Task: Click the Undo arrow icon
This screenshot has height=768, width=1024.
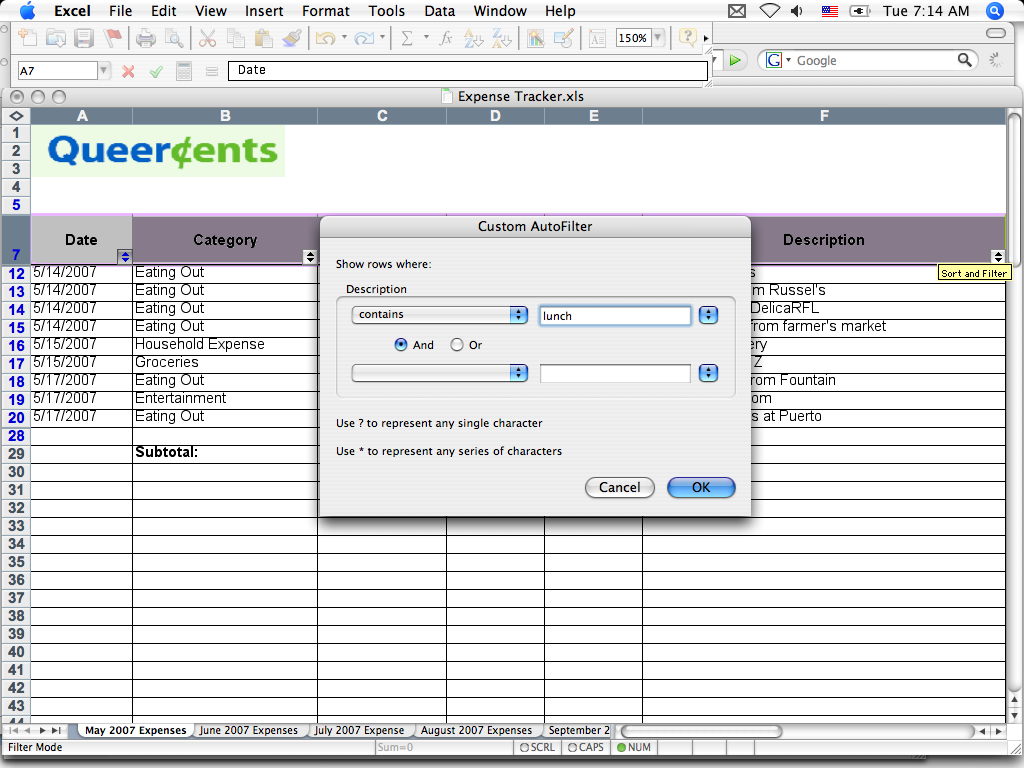Action: click(325, 39)
